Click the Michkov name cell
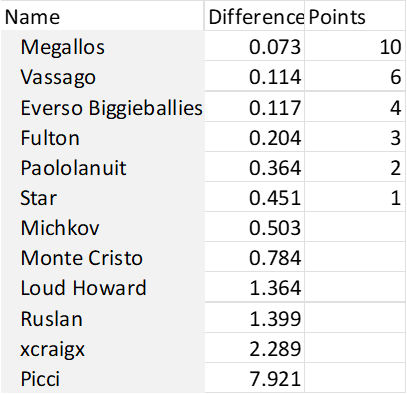 [x=102, y=227]
